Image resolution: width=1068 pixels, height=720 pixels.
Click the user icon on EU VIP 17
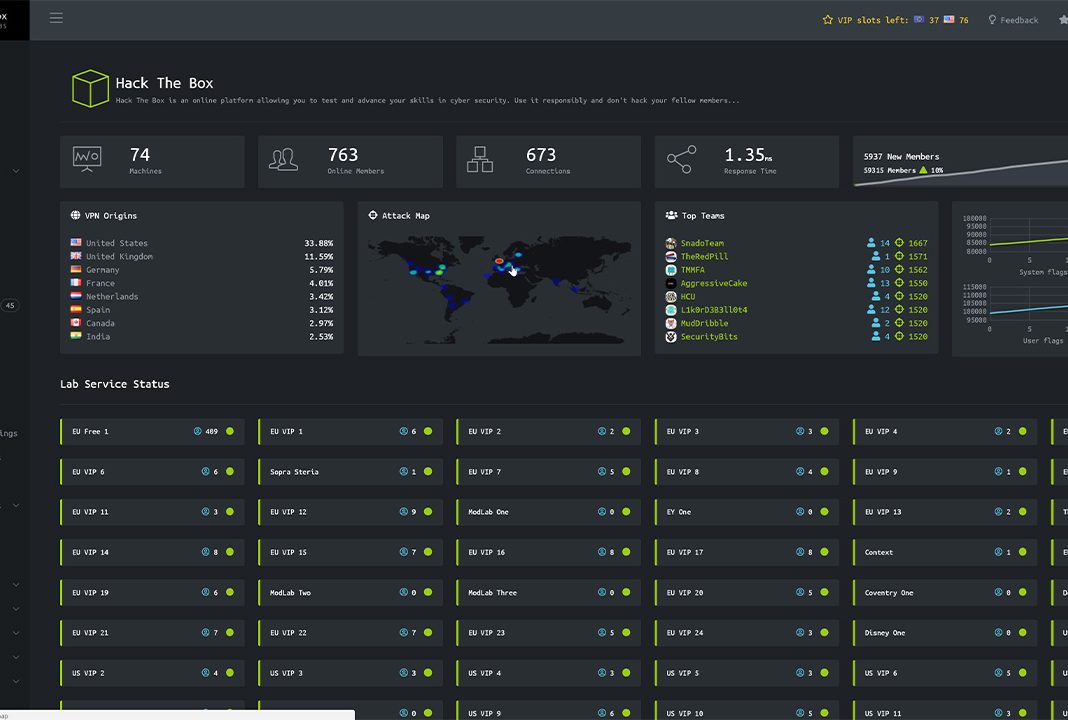pos(800,552)
